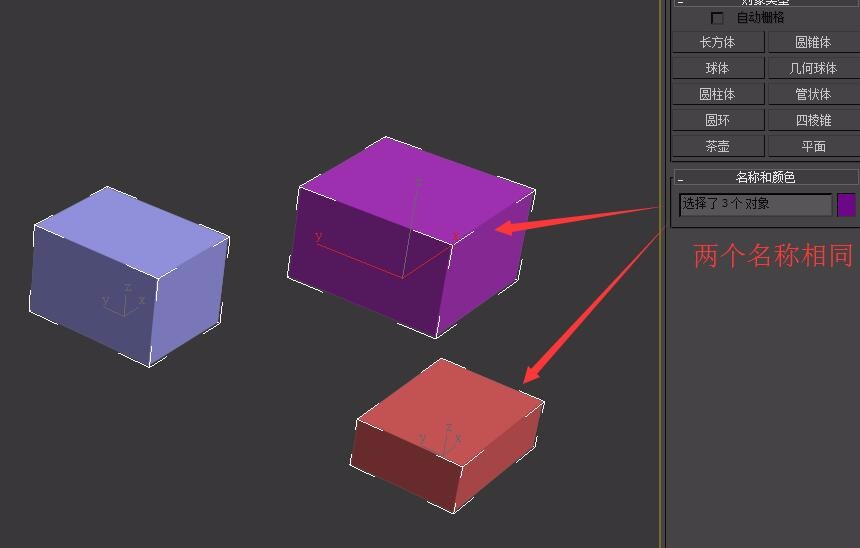860x548 pixels.
Task: Pick the 几何球体 geosphere button
Action: pos(812,68)
